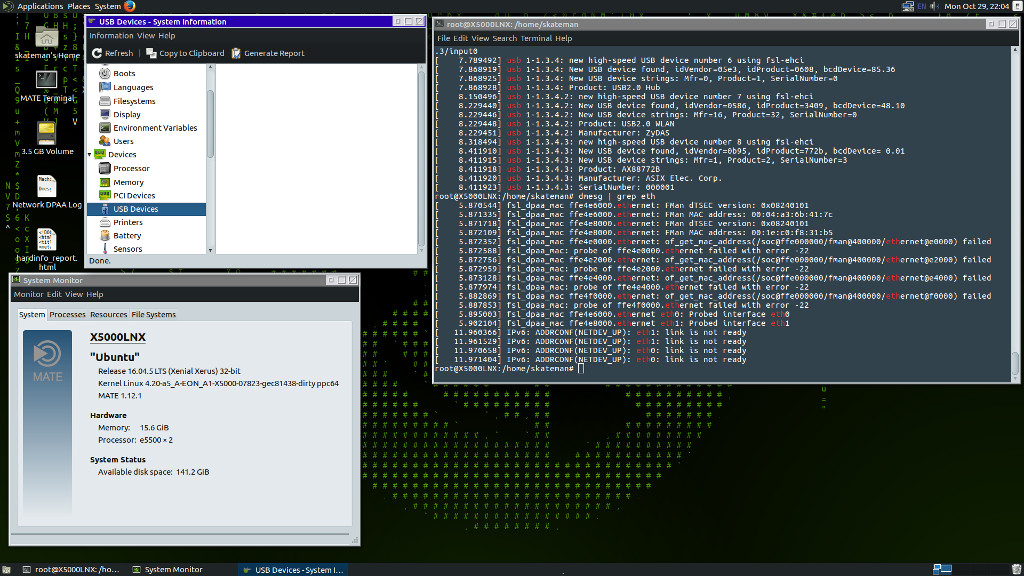This screenshot has height=576, width=1024.
Task: Click the Copy to Clipboard icon
Action: tap(151, 53)
